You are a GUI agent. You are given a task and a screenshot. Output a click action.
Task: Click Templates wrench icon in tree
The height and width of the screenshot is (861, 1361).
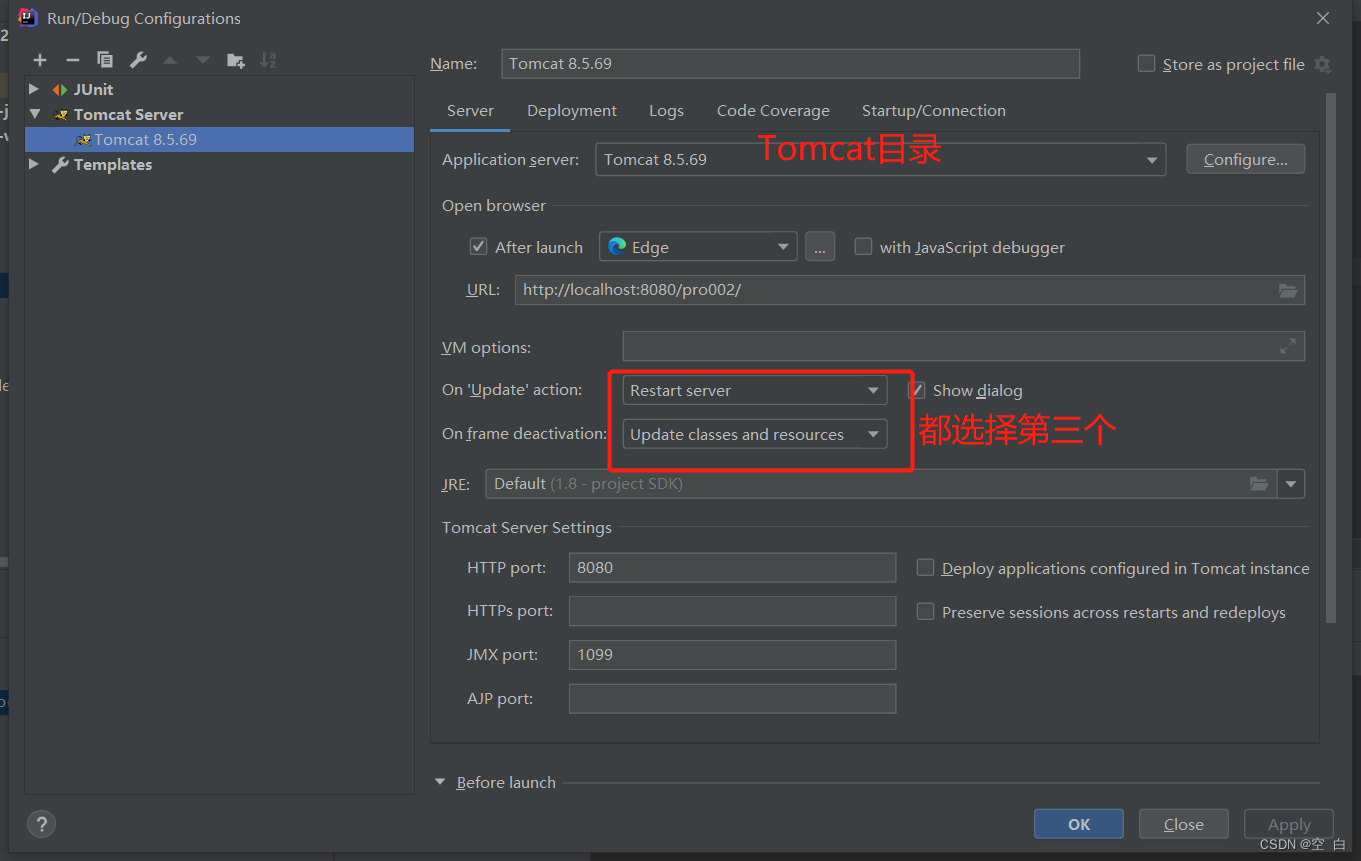tap(61, 164)
